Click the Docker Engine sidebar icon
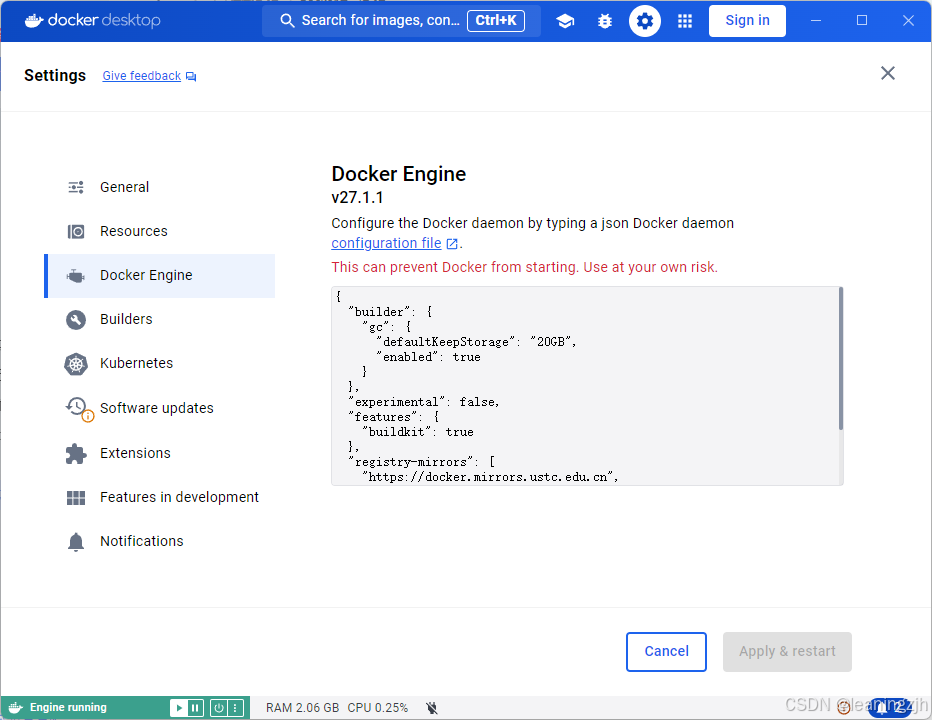The width and height of the screenshot is (932, 720). point(76,276)
